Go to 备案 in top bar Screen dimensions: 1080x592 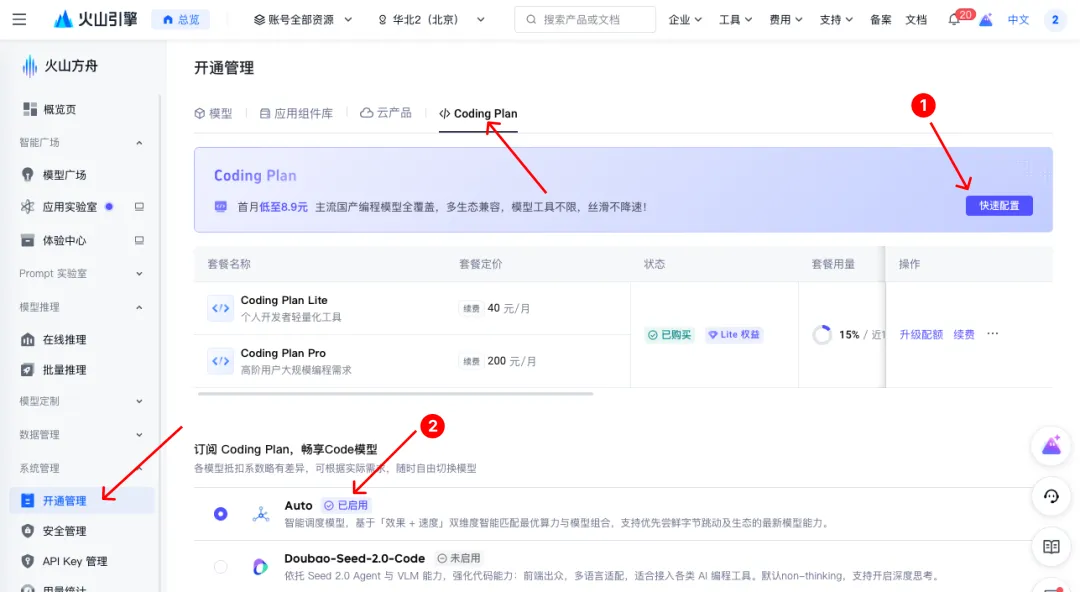point(880,19)
